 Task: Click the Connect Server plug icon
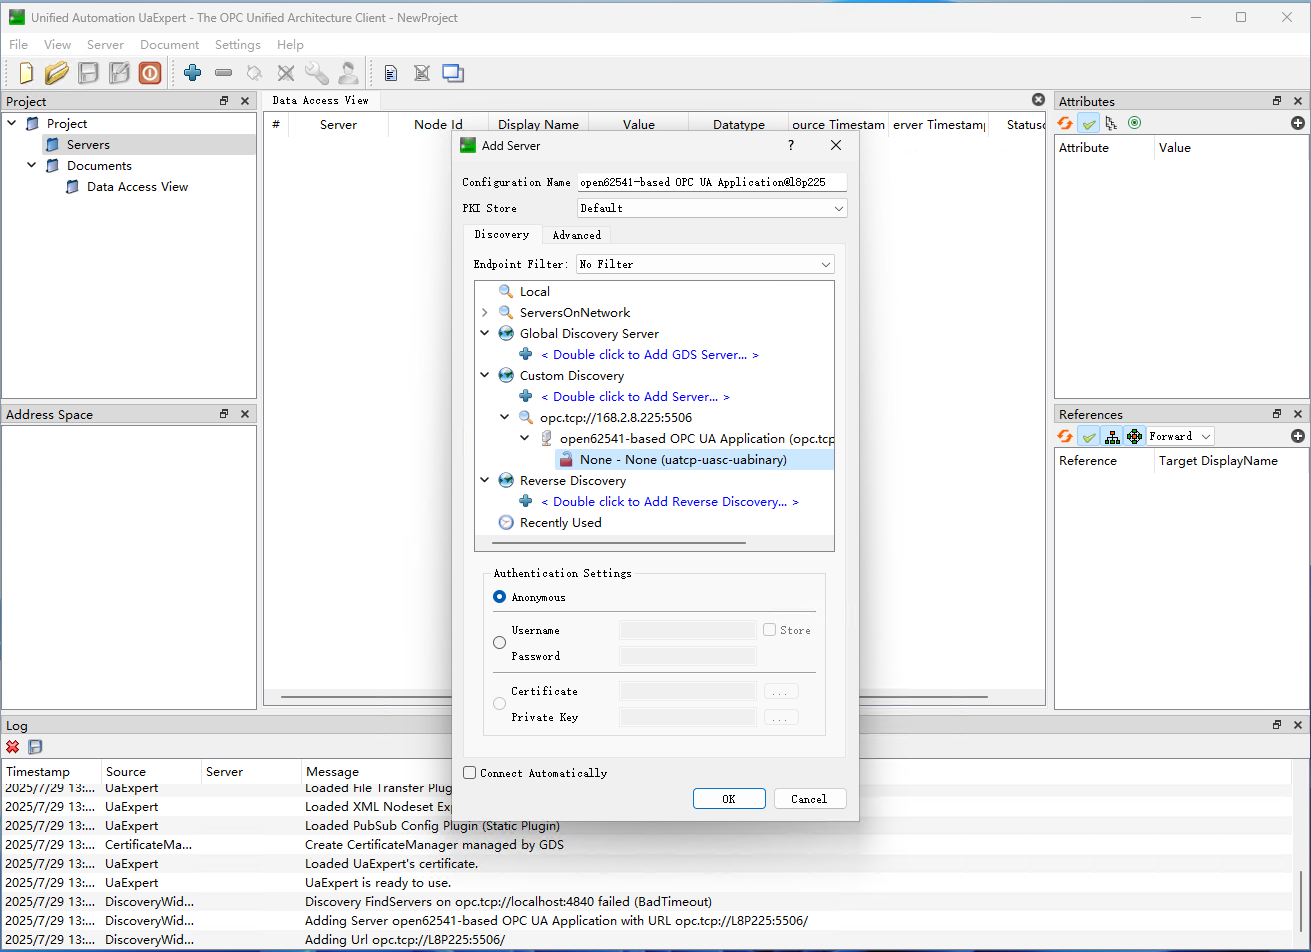point(255,73)
